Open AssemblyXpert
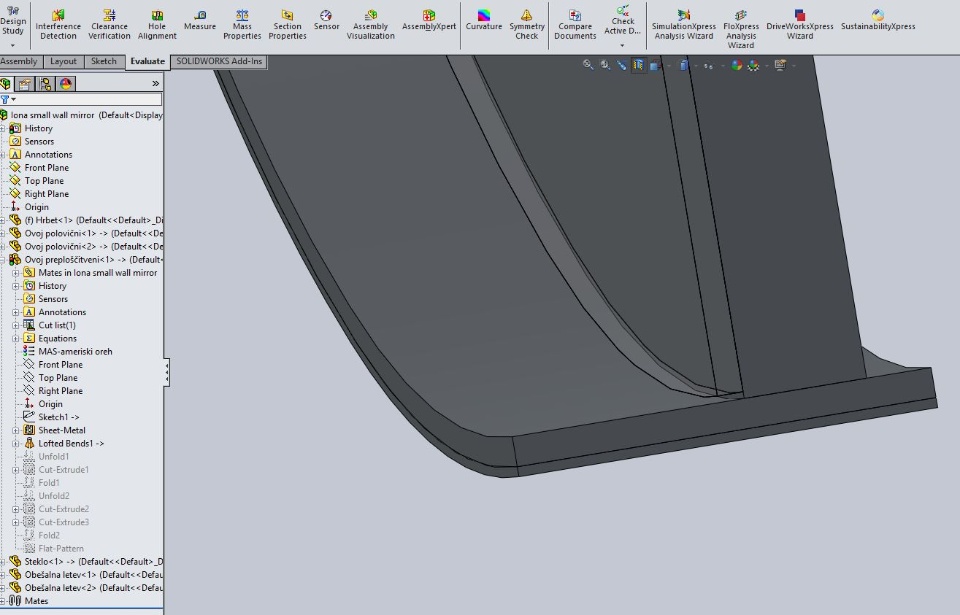Screen dimensions: 960x615 pos(429,20)
